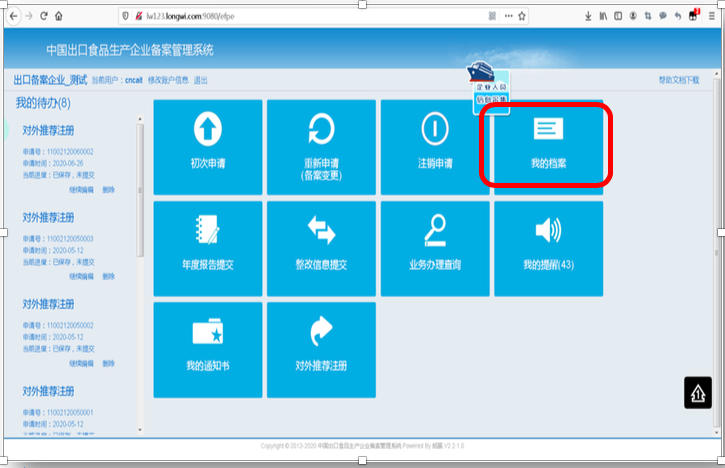725x468 pixels.
Task: Select the 年度报告提交 notebook tile
Action: coord(207,248)
